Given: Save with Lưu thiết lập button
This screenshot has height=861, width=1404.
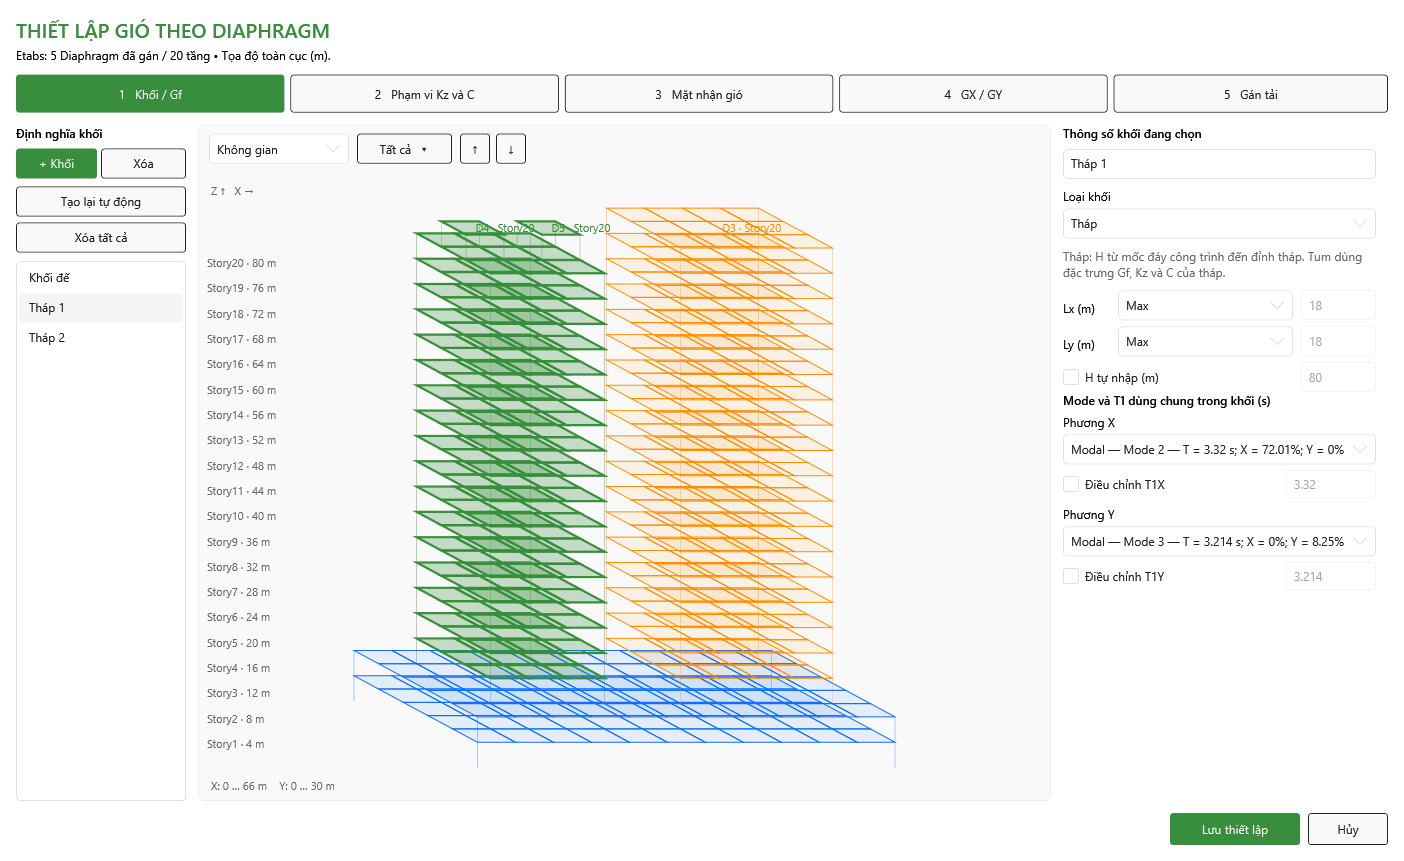Looking at the screenshot, I should click(x=1235, y=829).
